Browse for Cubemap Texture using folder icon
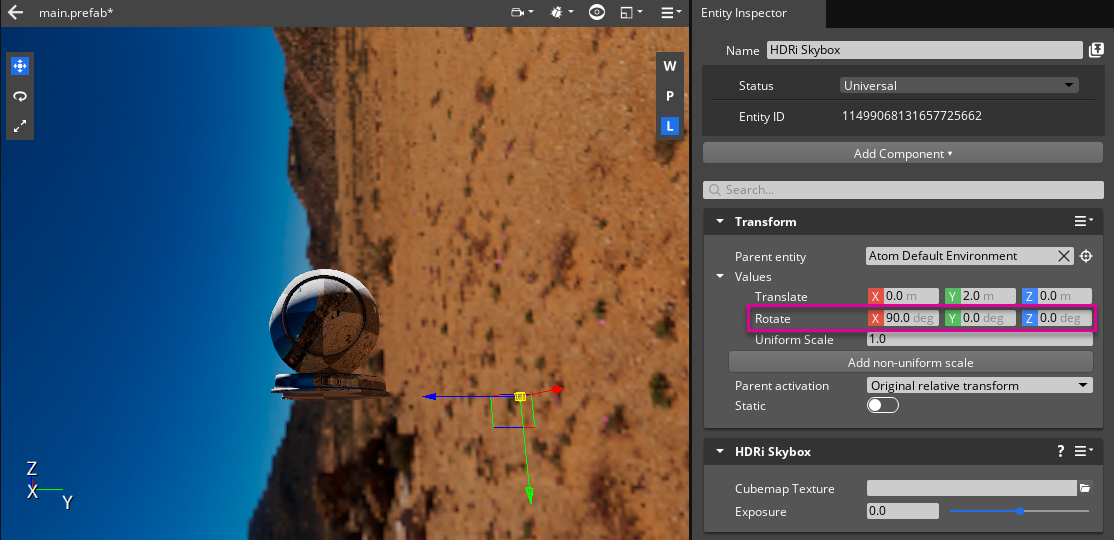This screenshot has height=540, width=1114. click(x=1085, y=488)
